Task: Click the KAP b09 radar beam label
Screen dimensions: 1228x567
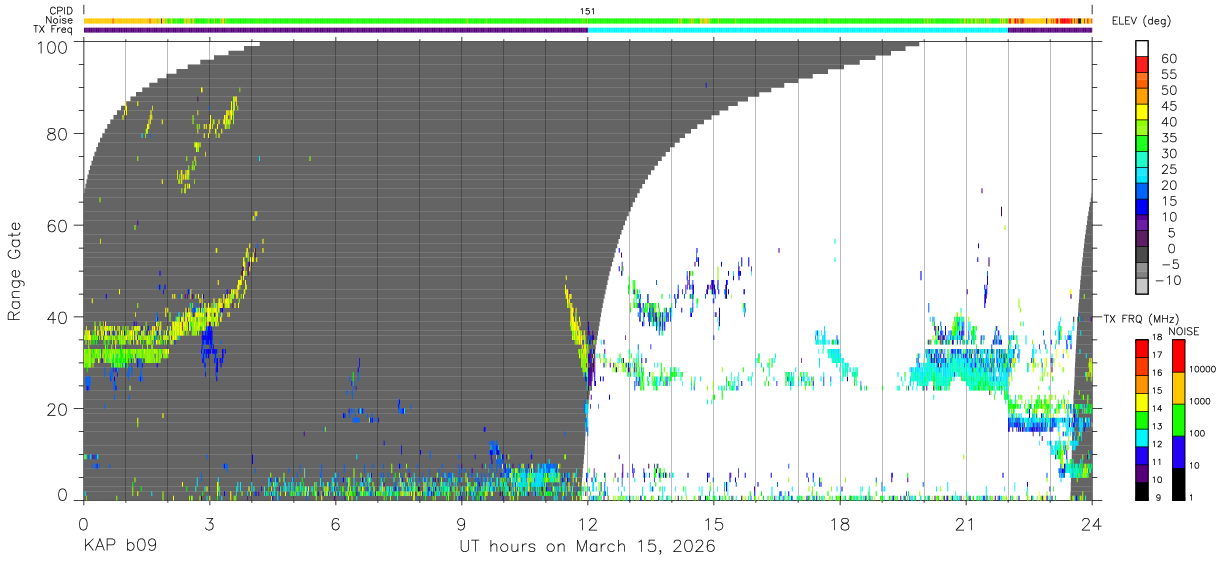Action: [120, 547]
